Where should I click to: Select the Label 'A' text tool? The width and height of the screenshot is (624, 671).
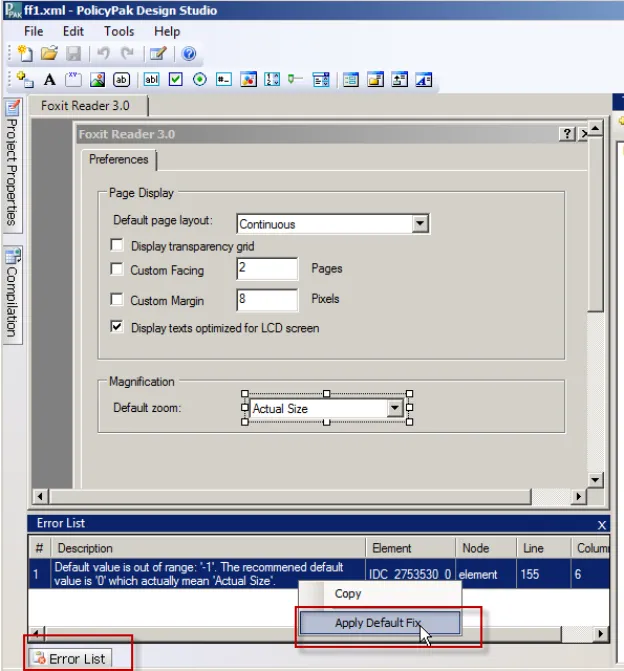(50, 80)
